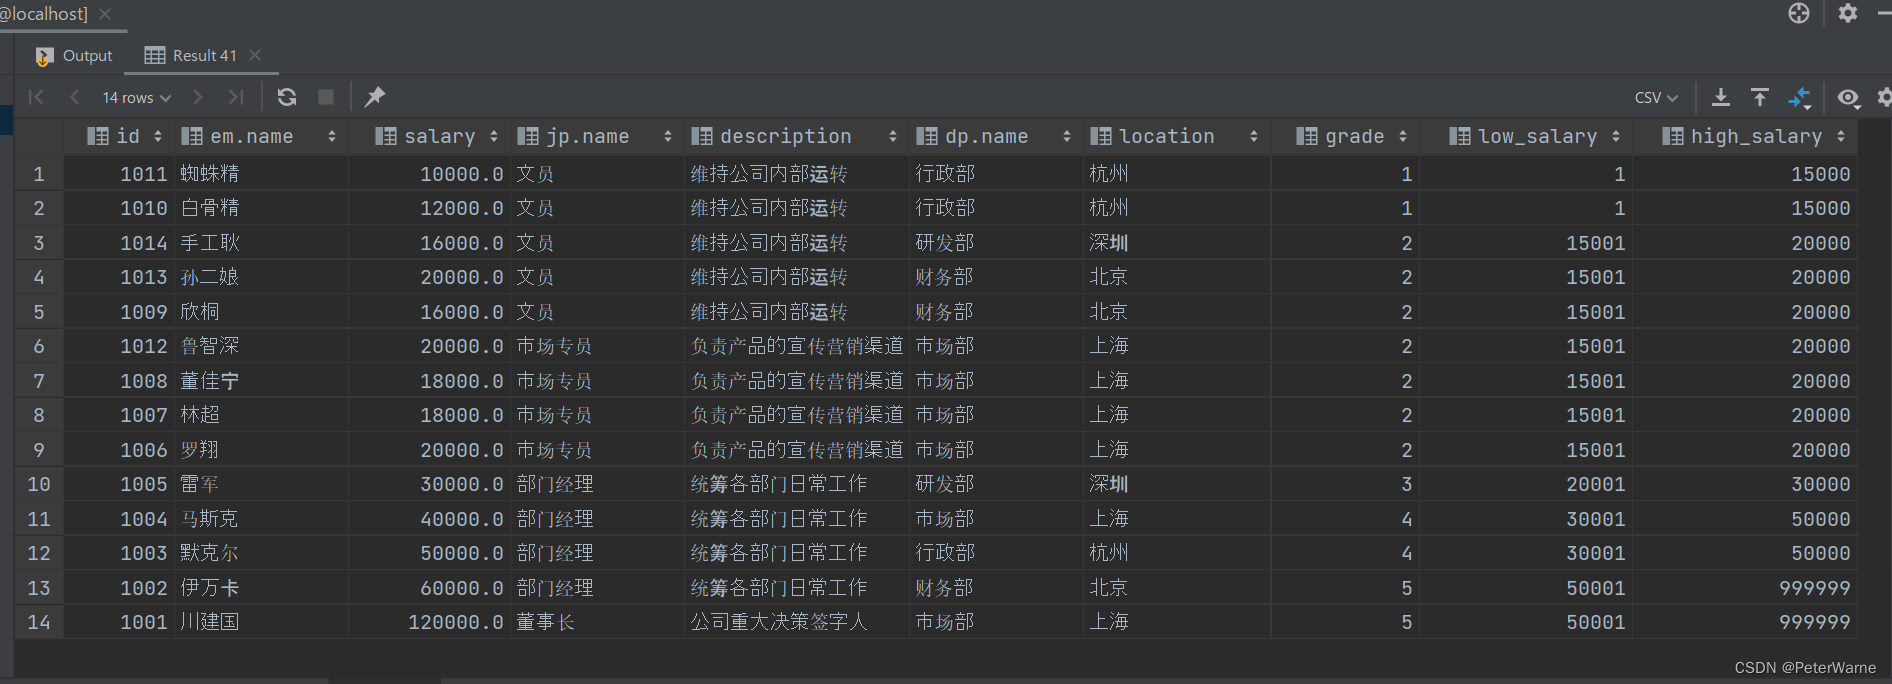Click the stop/cancel query icon
The image size is (1892, 684).
pyautogui.click(x=326, y=97)
